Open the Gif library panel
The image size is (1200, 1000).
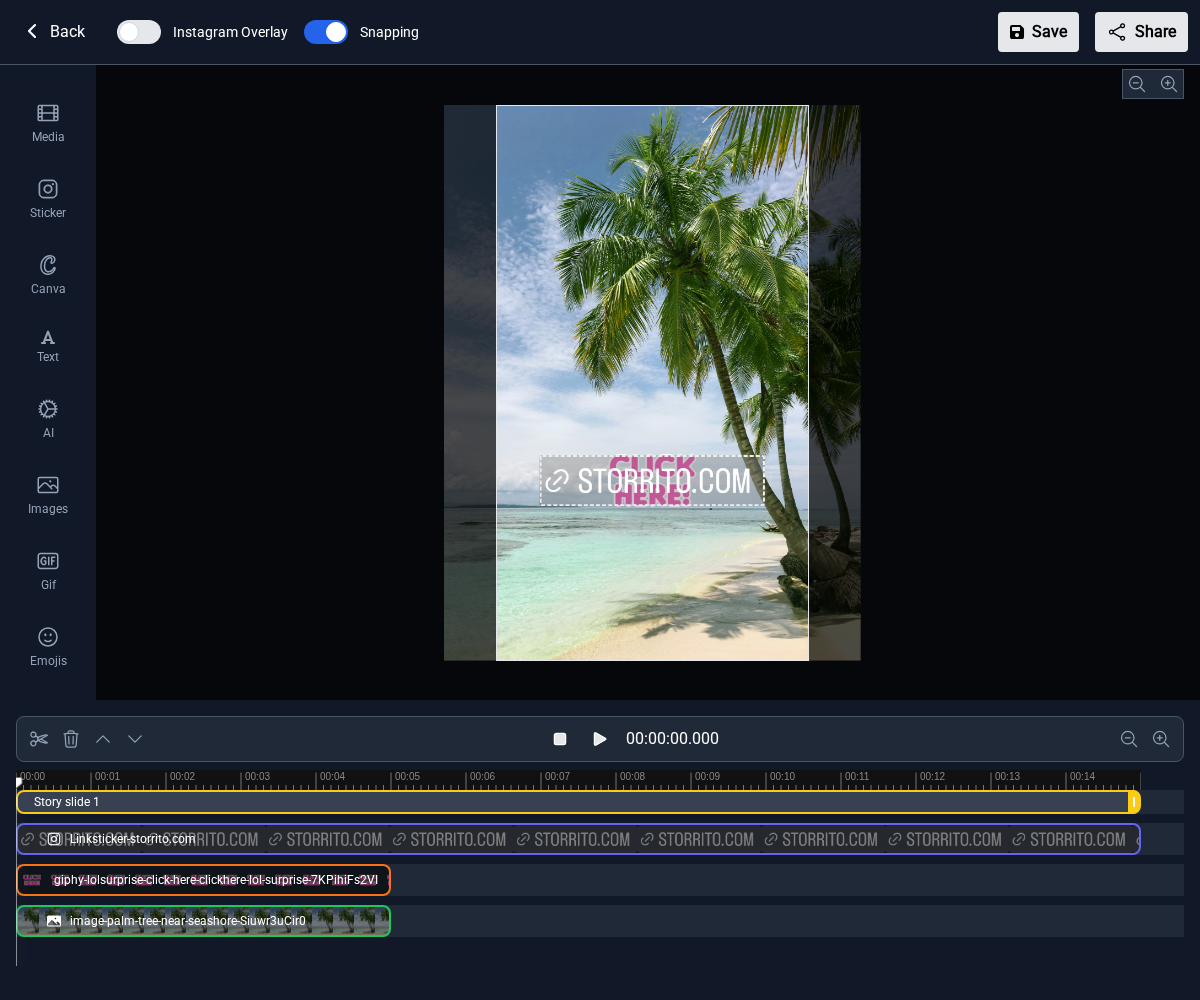pos(48,571)
